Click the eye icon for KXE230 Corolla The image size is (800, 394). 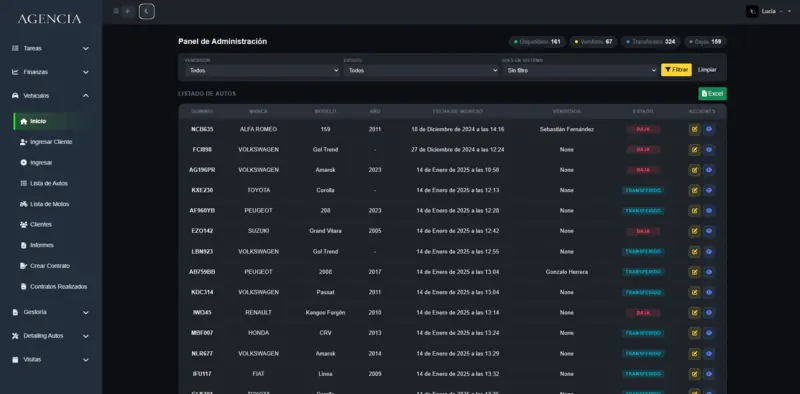click(709, 190)
